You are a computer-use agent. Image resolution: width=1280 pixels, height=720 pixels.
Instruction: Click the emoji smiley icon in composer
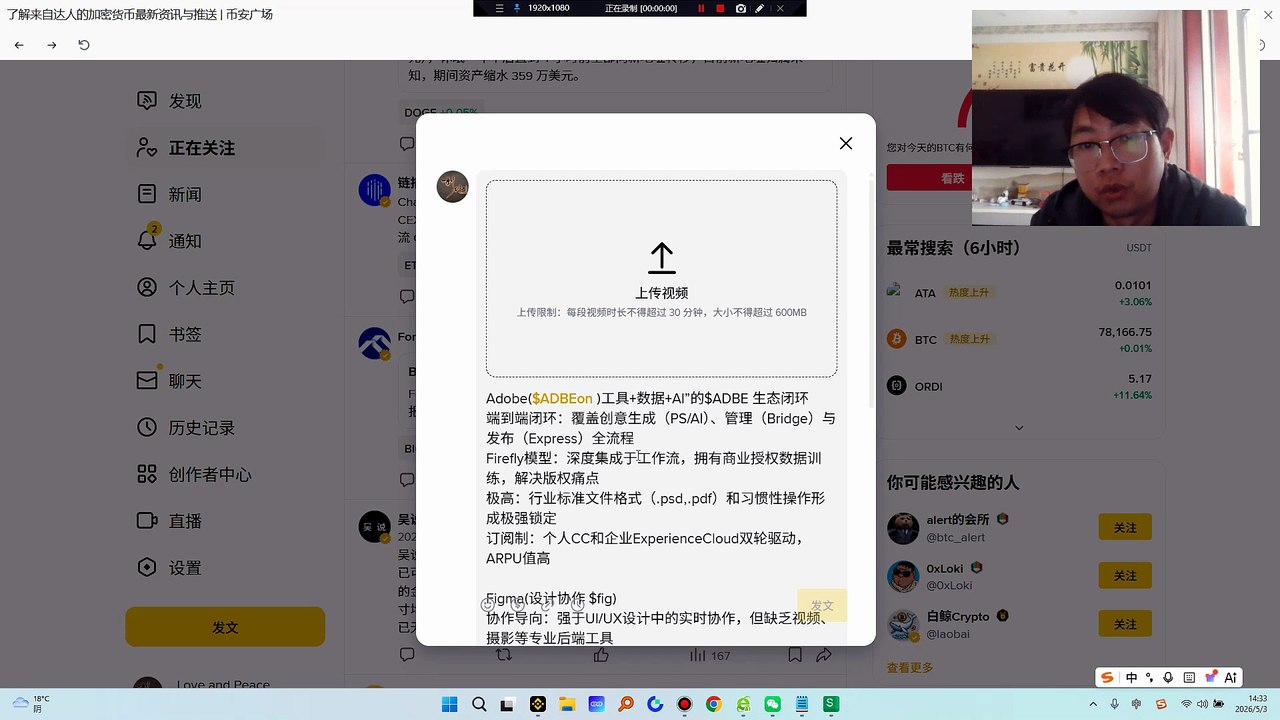pos(488,605)
